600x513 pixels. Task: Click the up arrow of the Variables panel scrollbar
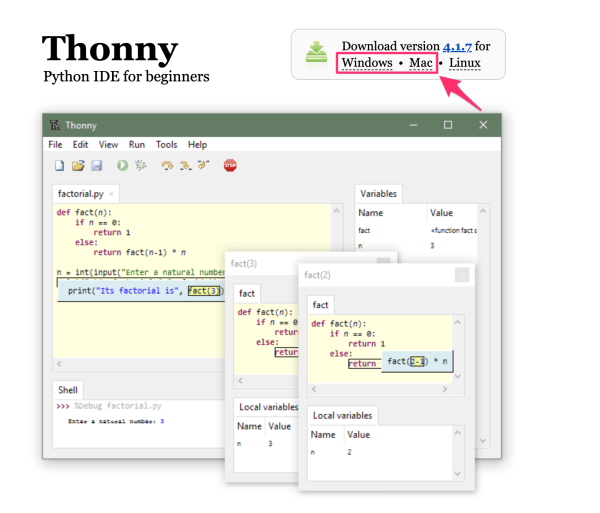pos(483,211)
